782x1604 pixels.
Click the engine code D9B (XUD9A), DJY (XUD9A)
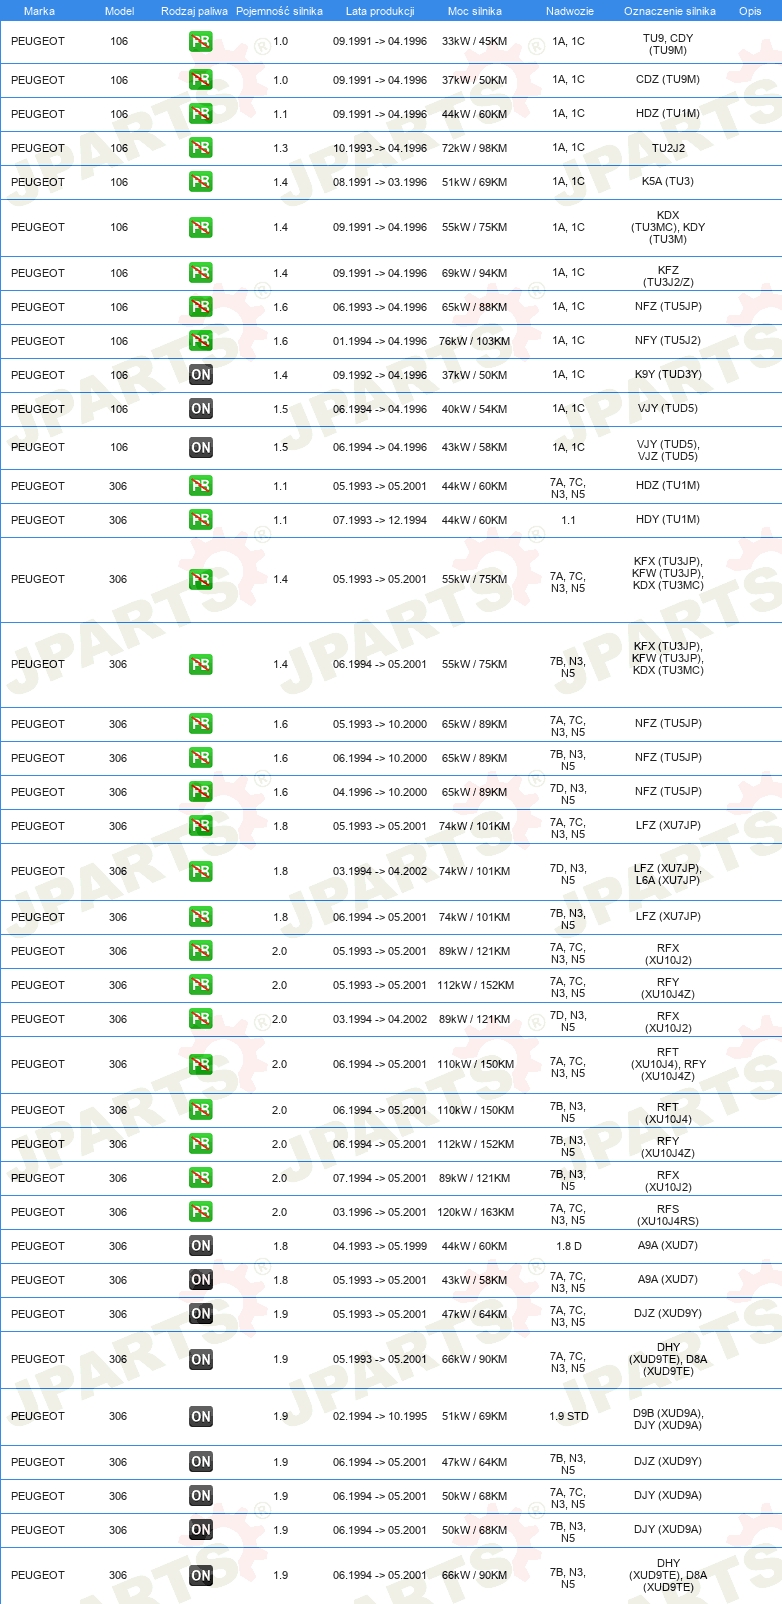pos(668,1420)
